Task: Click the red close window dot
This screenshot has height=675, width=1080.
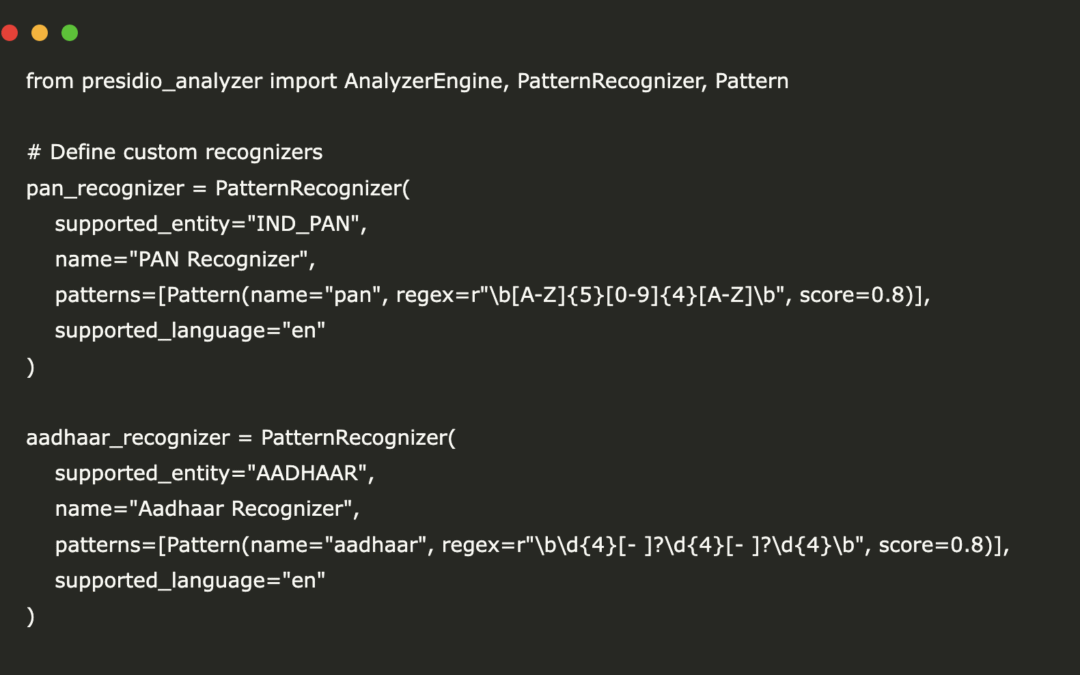Action: (10, 33)
